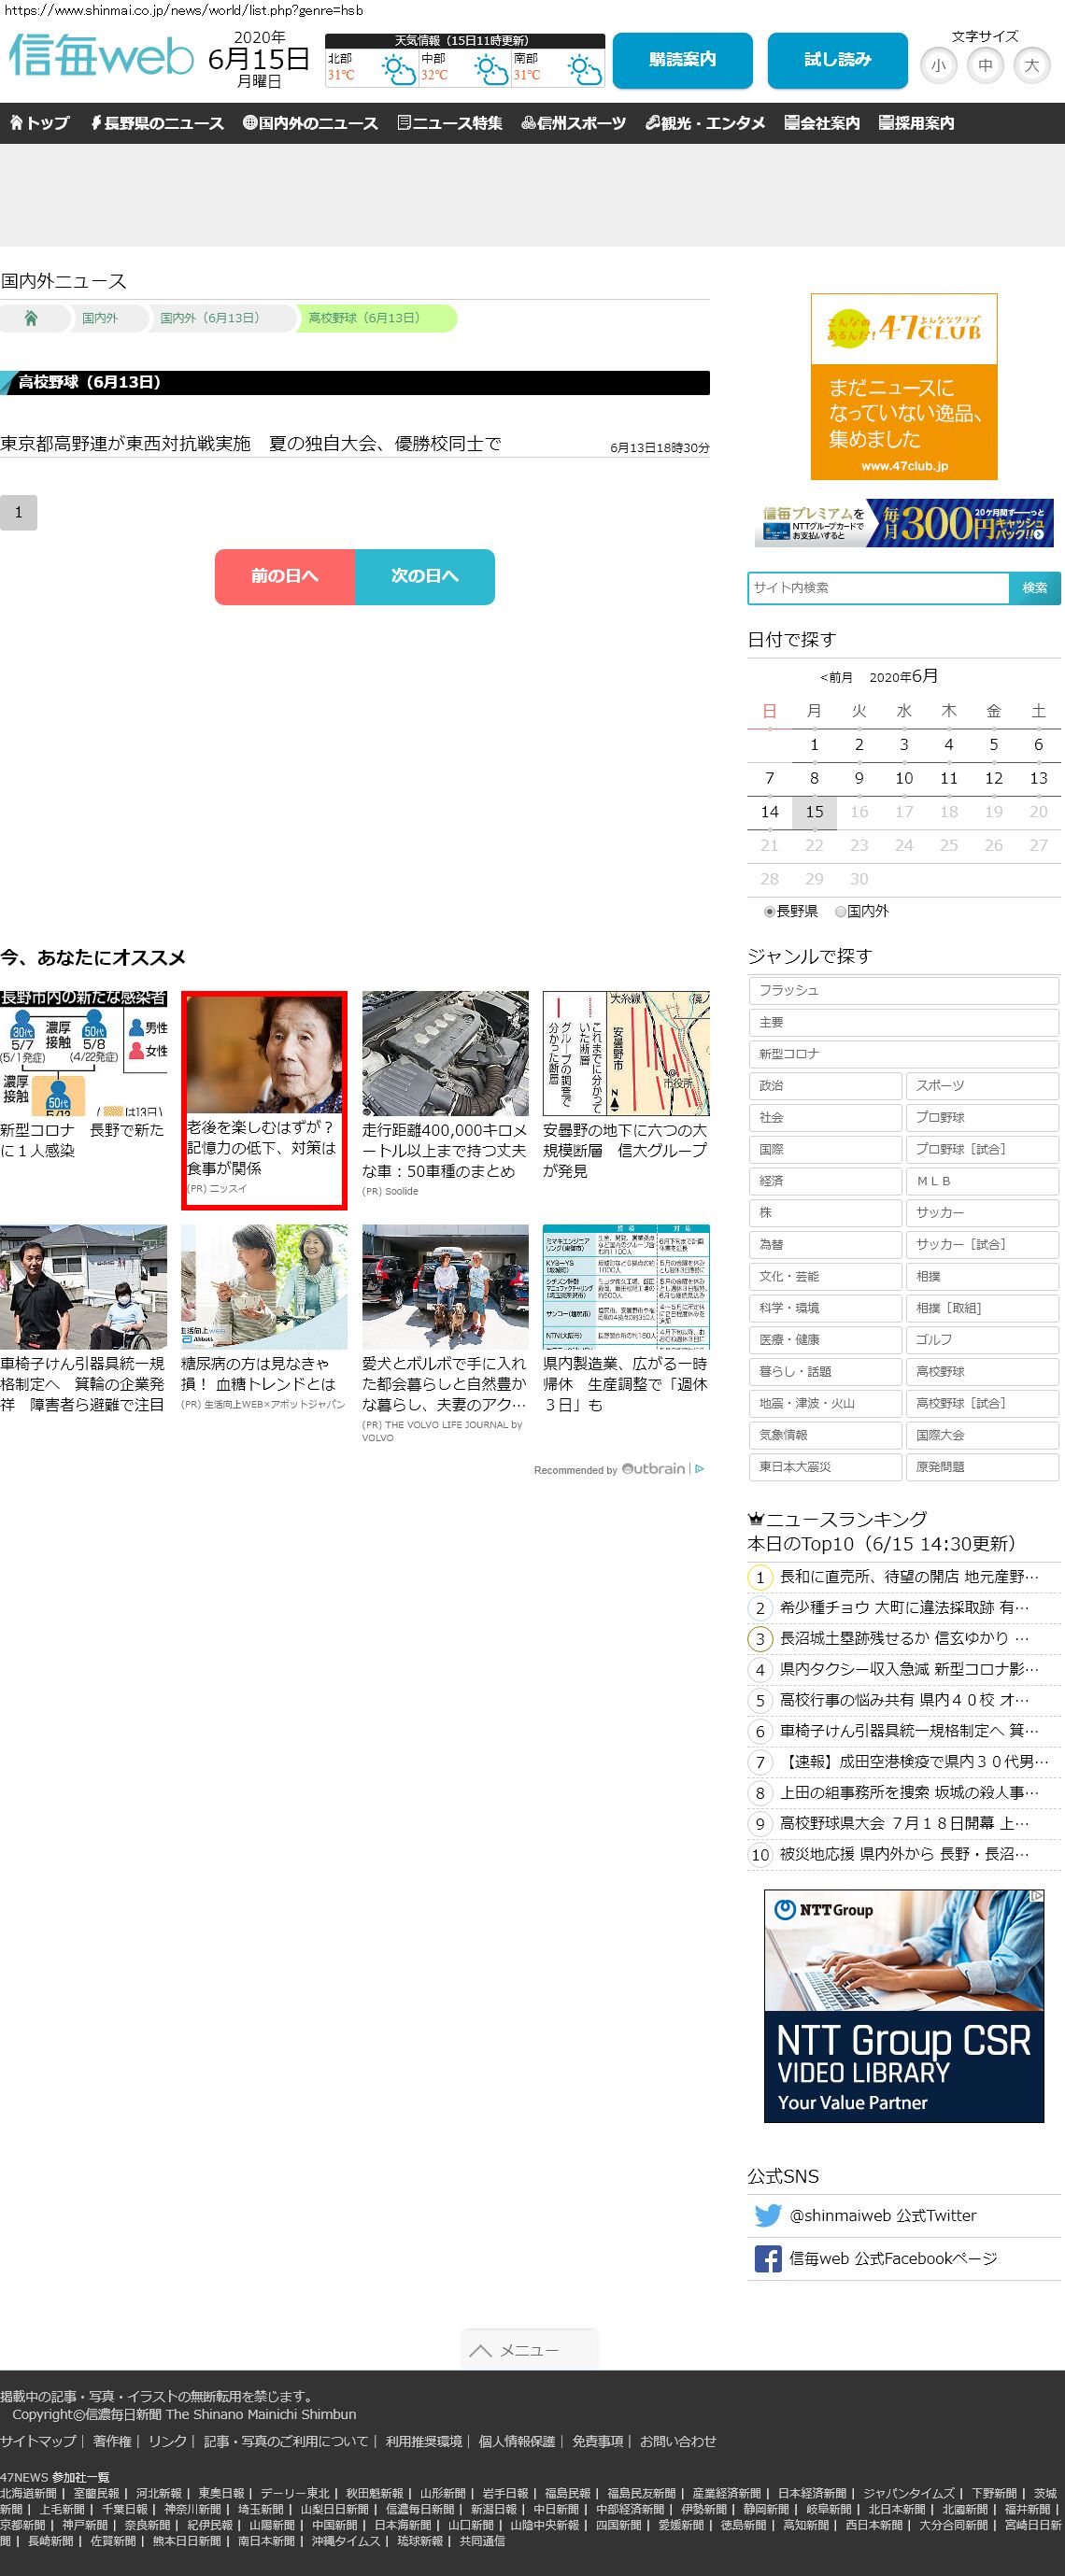Select the 長野県 radio button

tap(769, 911)
